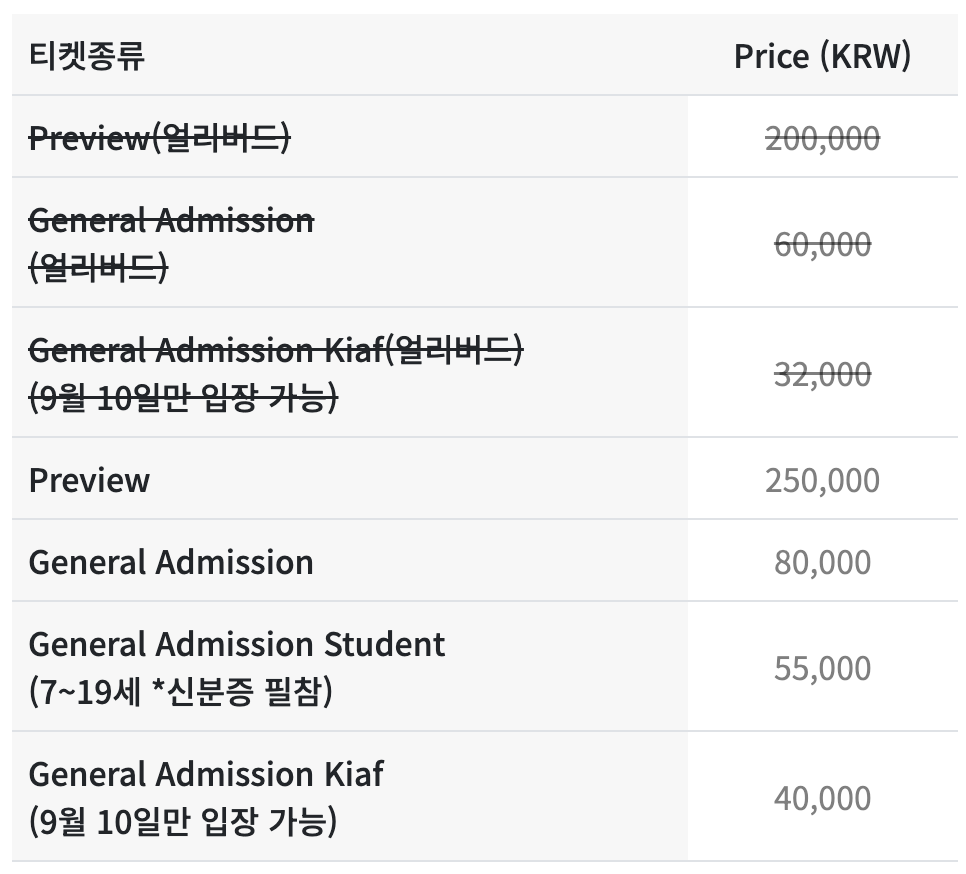Viewport: 966px width, 874px height.
Task: Select the General Admission Student ticket
Action: click(237, 643)
